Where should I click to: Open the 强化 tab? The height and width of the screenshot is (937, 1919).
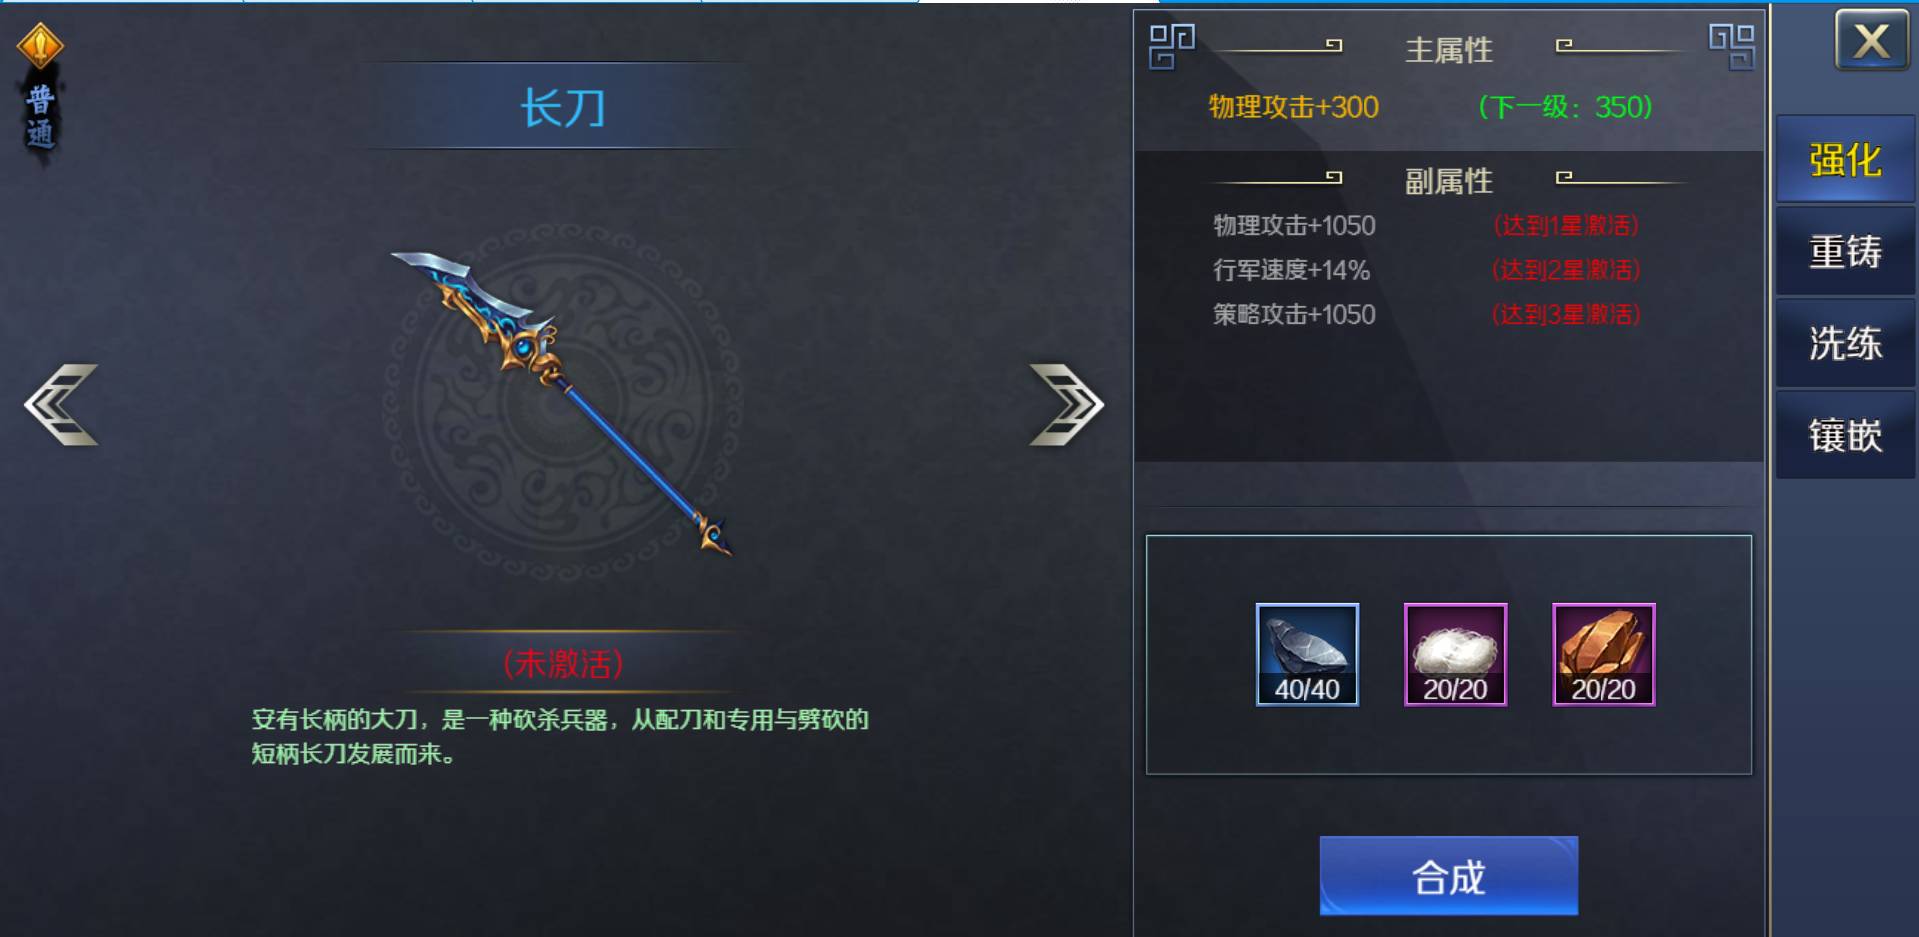(x=1845, y=160)
